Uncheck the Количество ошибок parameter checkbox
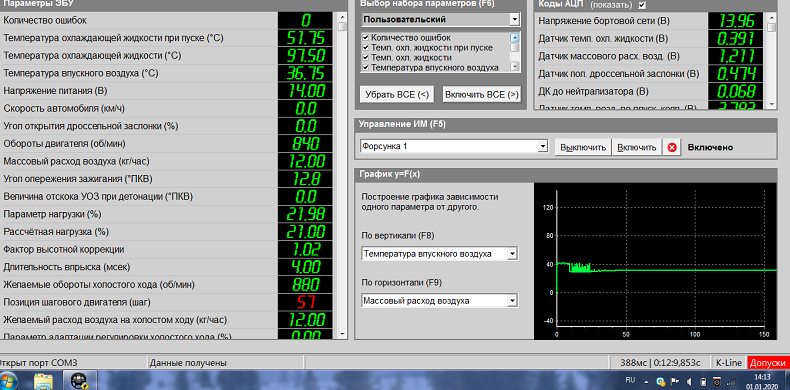The image size is (790, 390). [x=366, y=37]
